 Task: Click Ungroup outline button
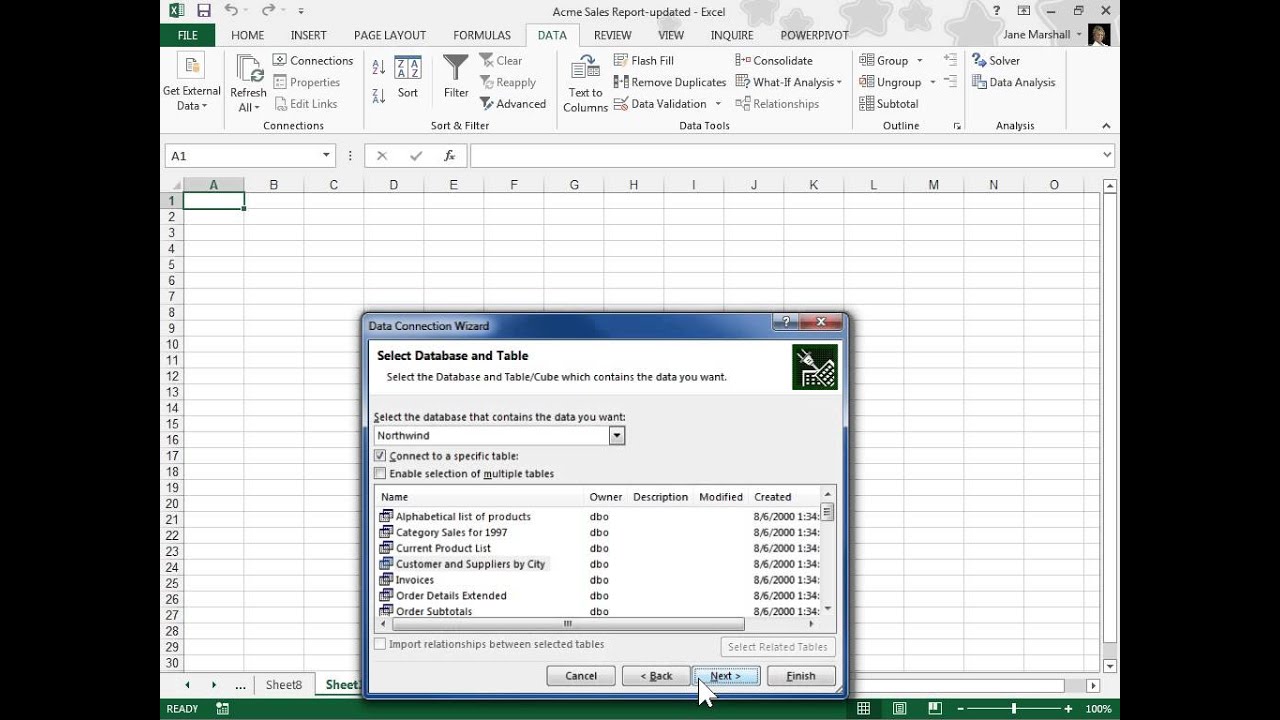tap(890, 83)
